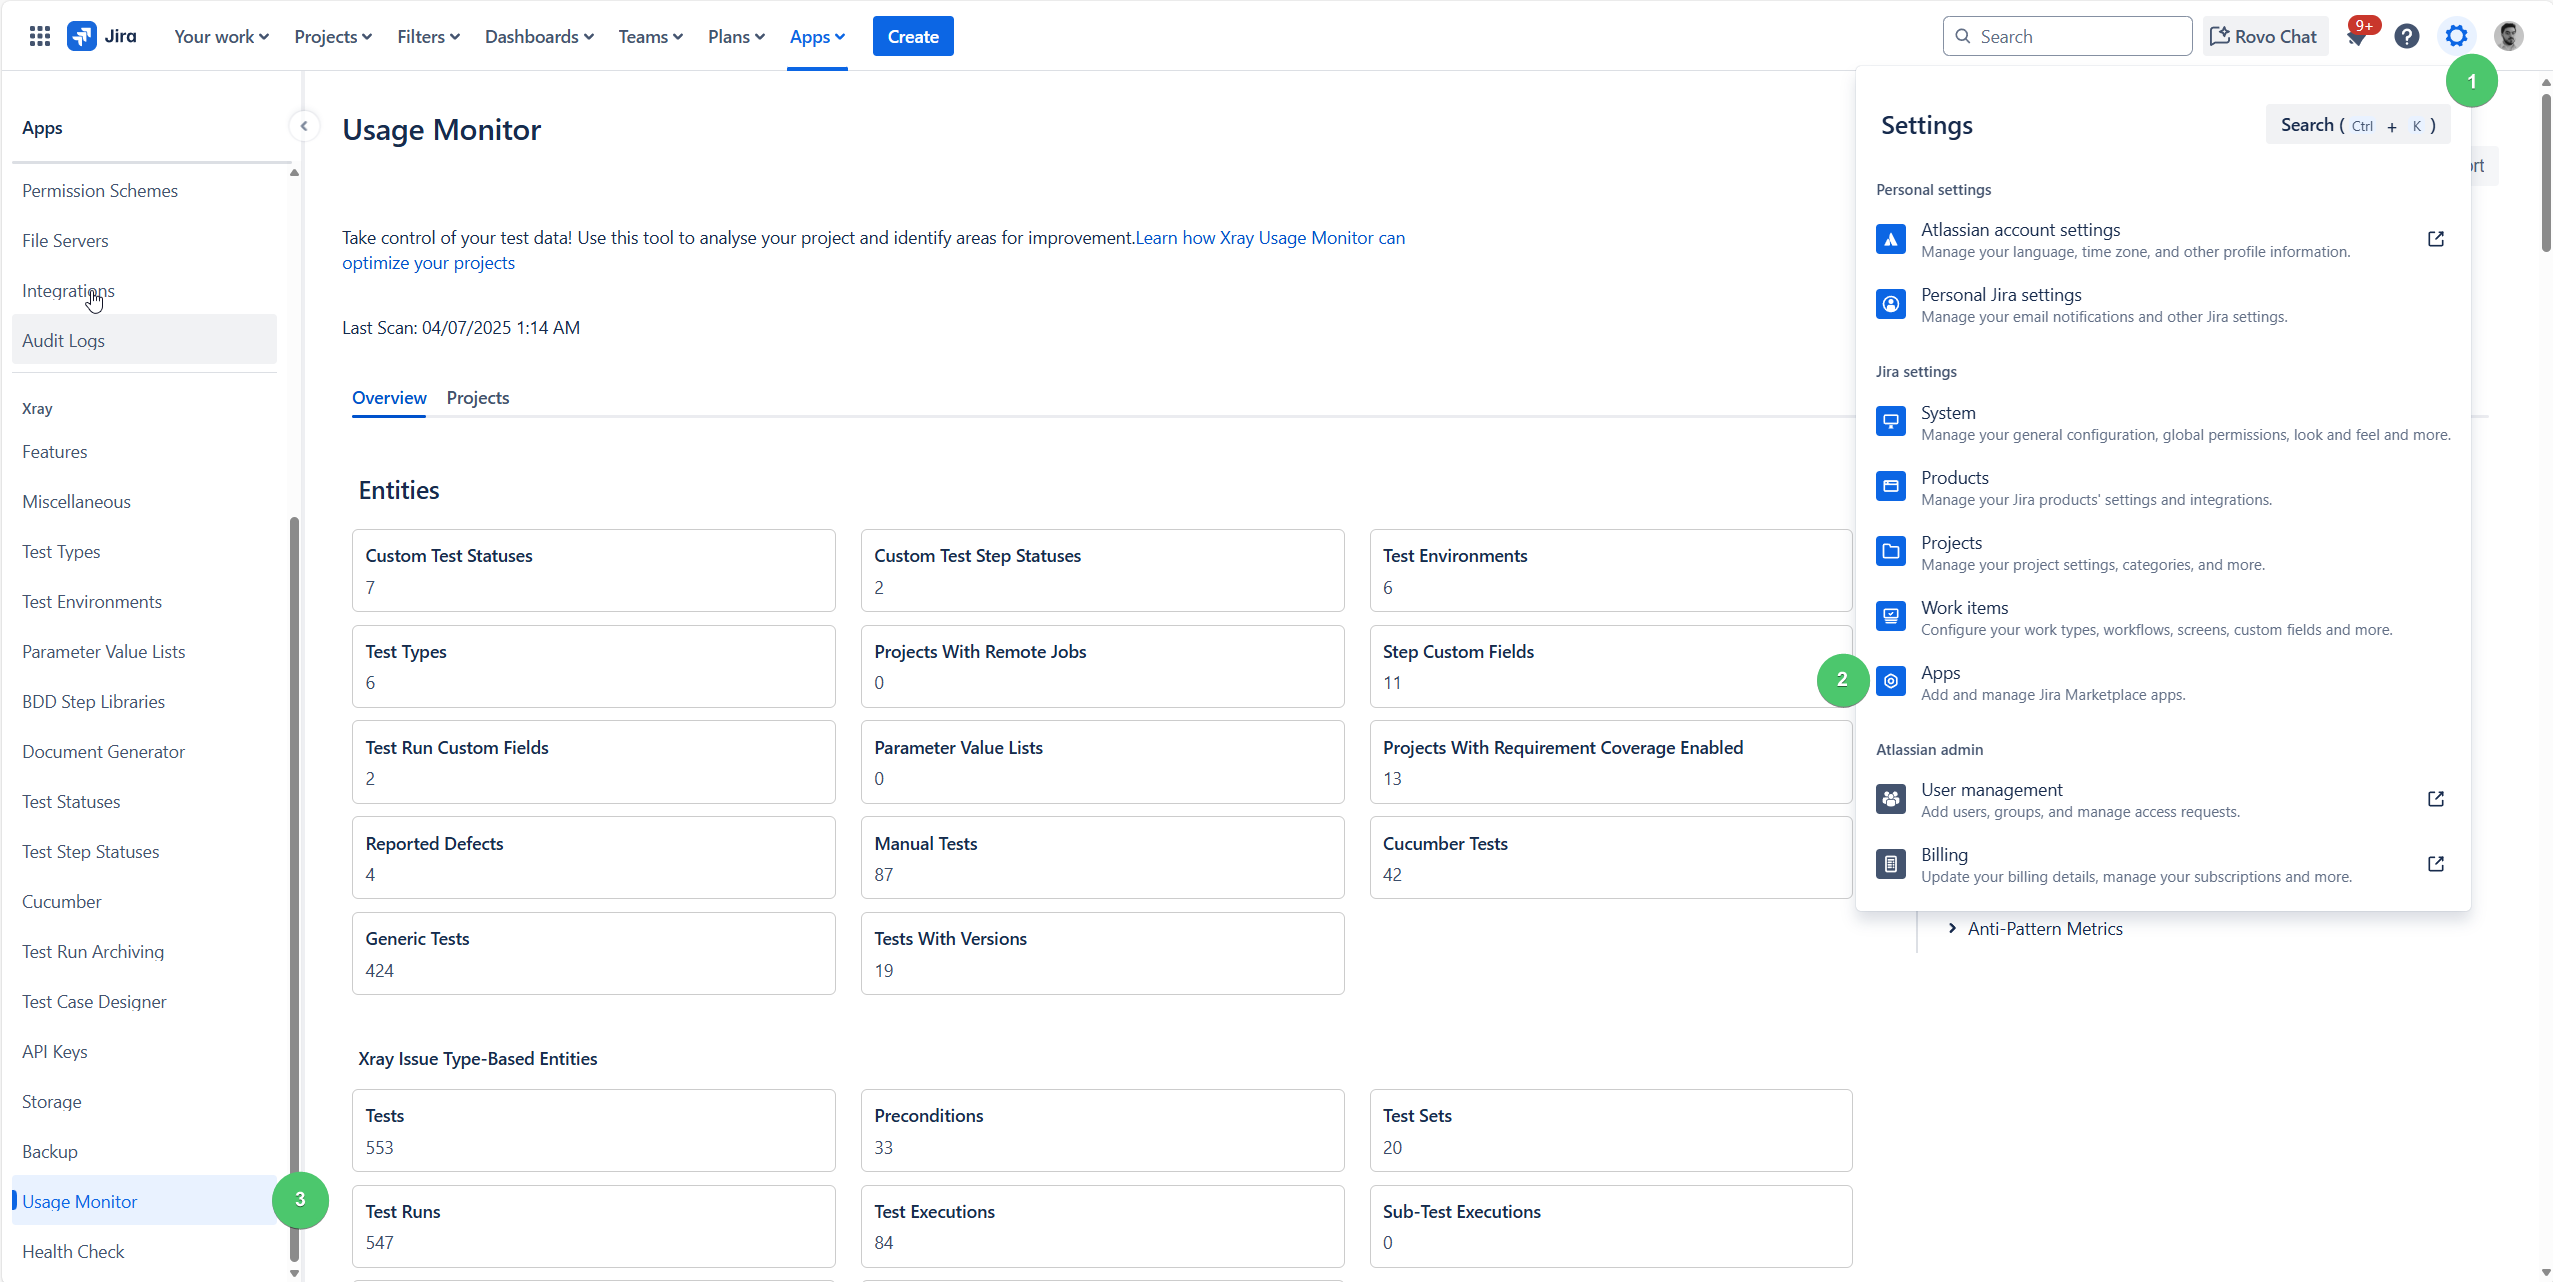This screenshot has height=1282, width=2553.
Task: Select the Test Executions card
Action: point(1102,1226)
